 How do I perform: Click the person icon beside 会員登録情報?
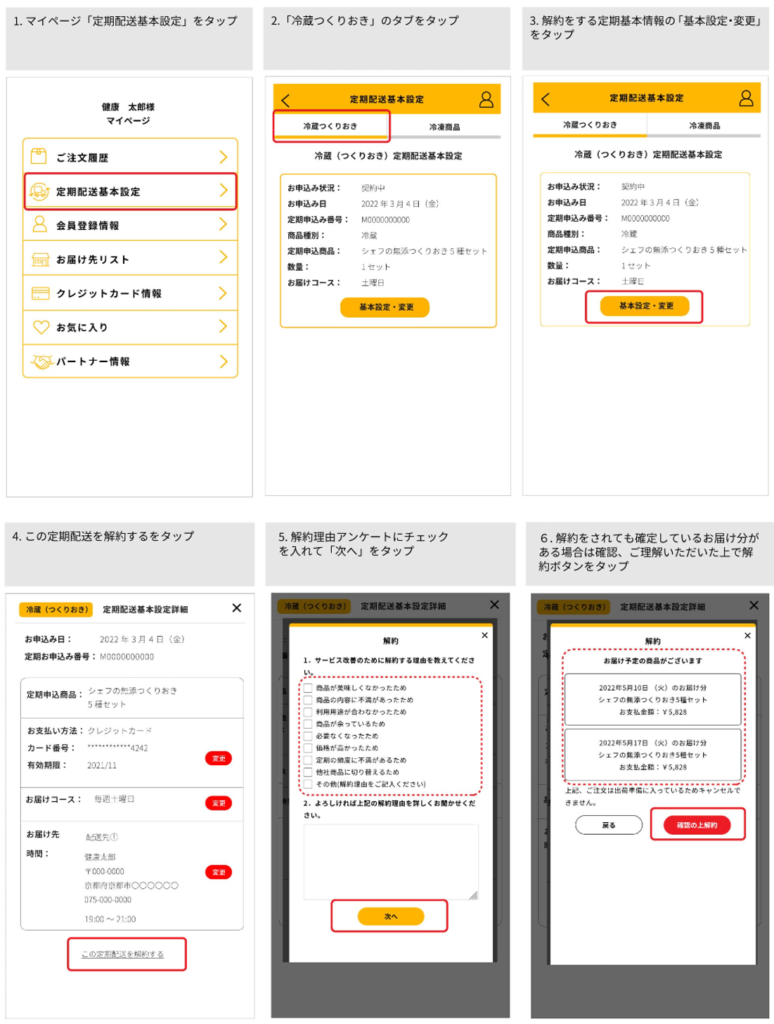(x=40, y=225)
